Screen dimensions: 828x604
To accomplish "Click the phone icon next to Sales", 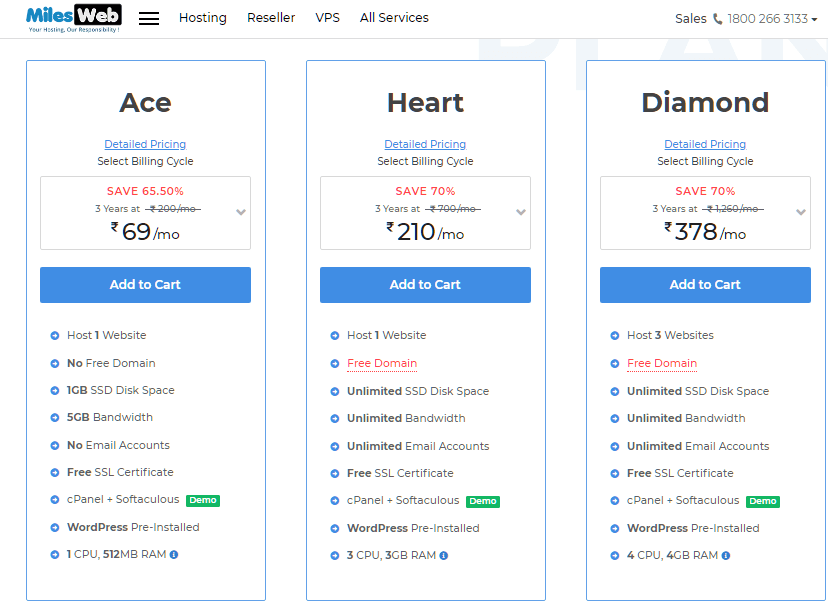I will click(x=718, y=19).
